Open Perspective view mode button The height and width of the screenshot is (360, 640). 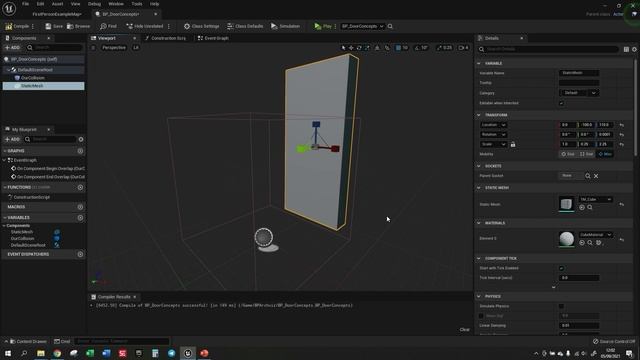(x=113, y=48)
